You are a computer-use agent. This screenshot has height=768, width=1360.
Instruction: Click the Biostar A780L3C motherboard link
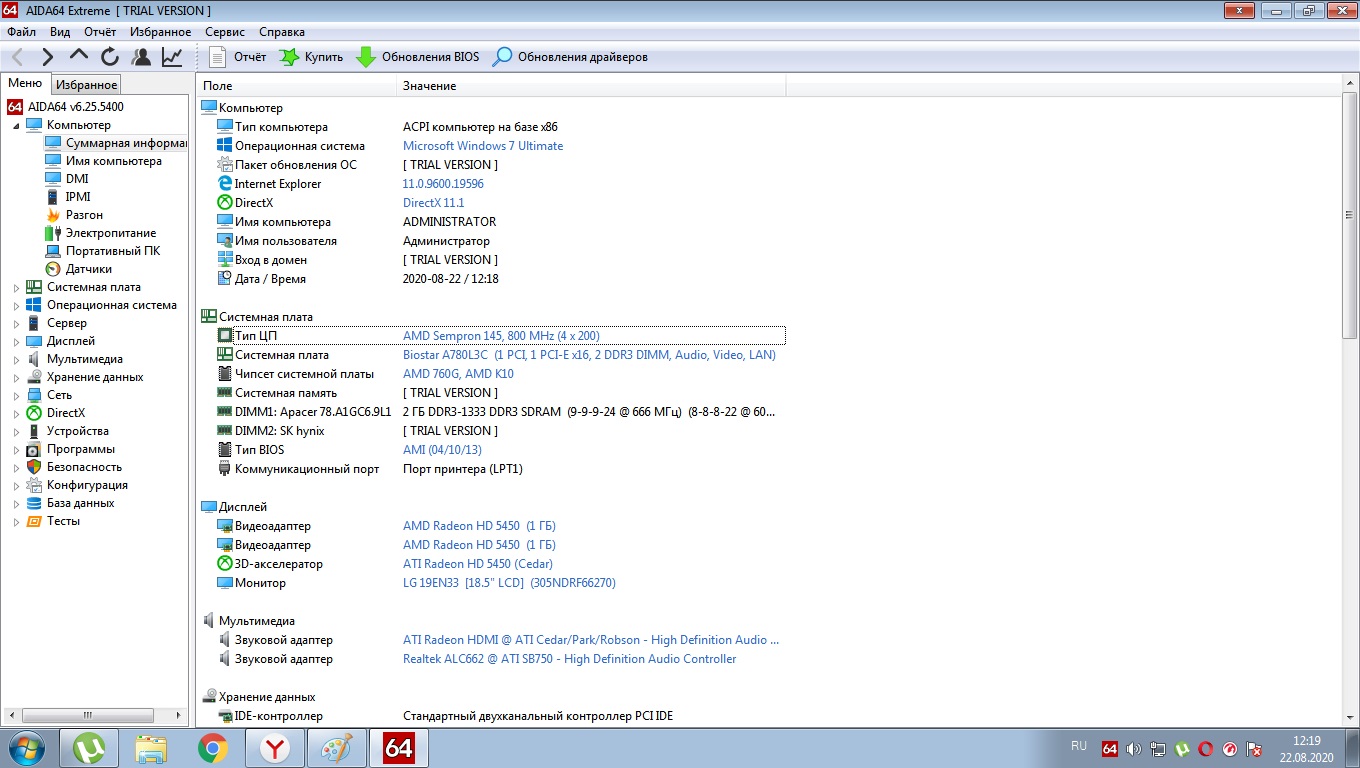click(x=589, y=355)
